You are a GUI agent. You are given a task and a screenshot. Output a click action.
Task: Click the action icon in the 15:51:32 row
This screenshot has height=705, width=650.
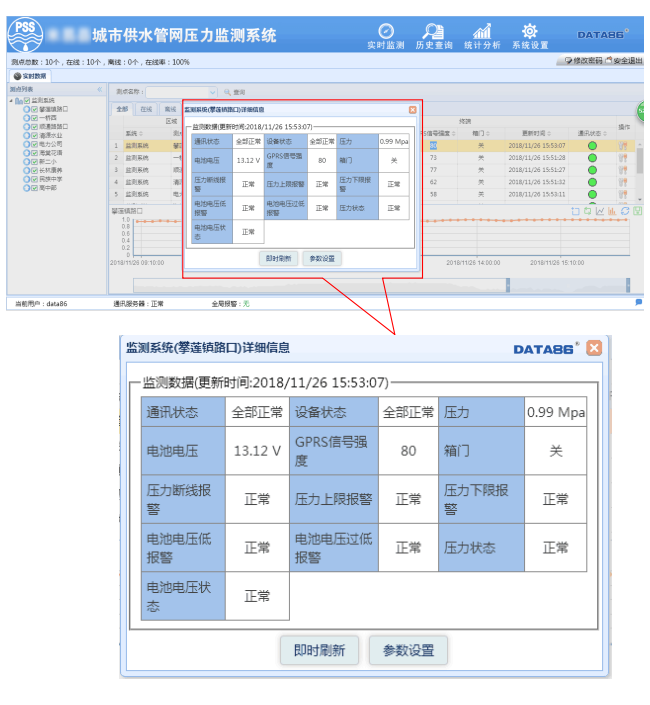coord(623,182)
